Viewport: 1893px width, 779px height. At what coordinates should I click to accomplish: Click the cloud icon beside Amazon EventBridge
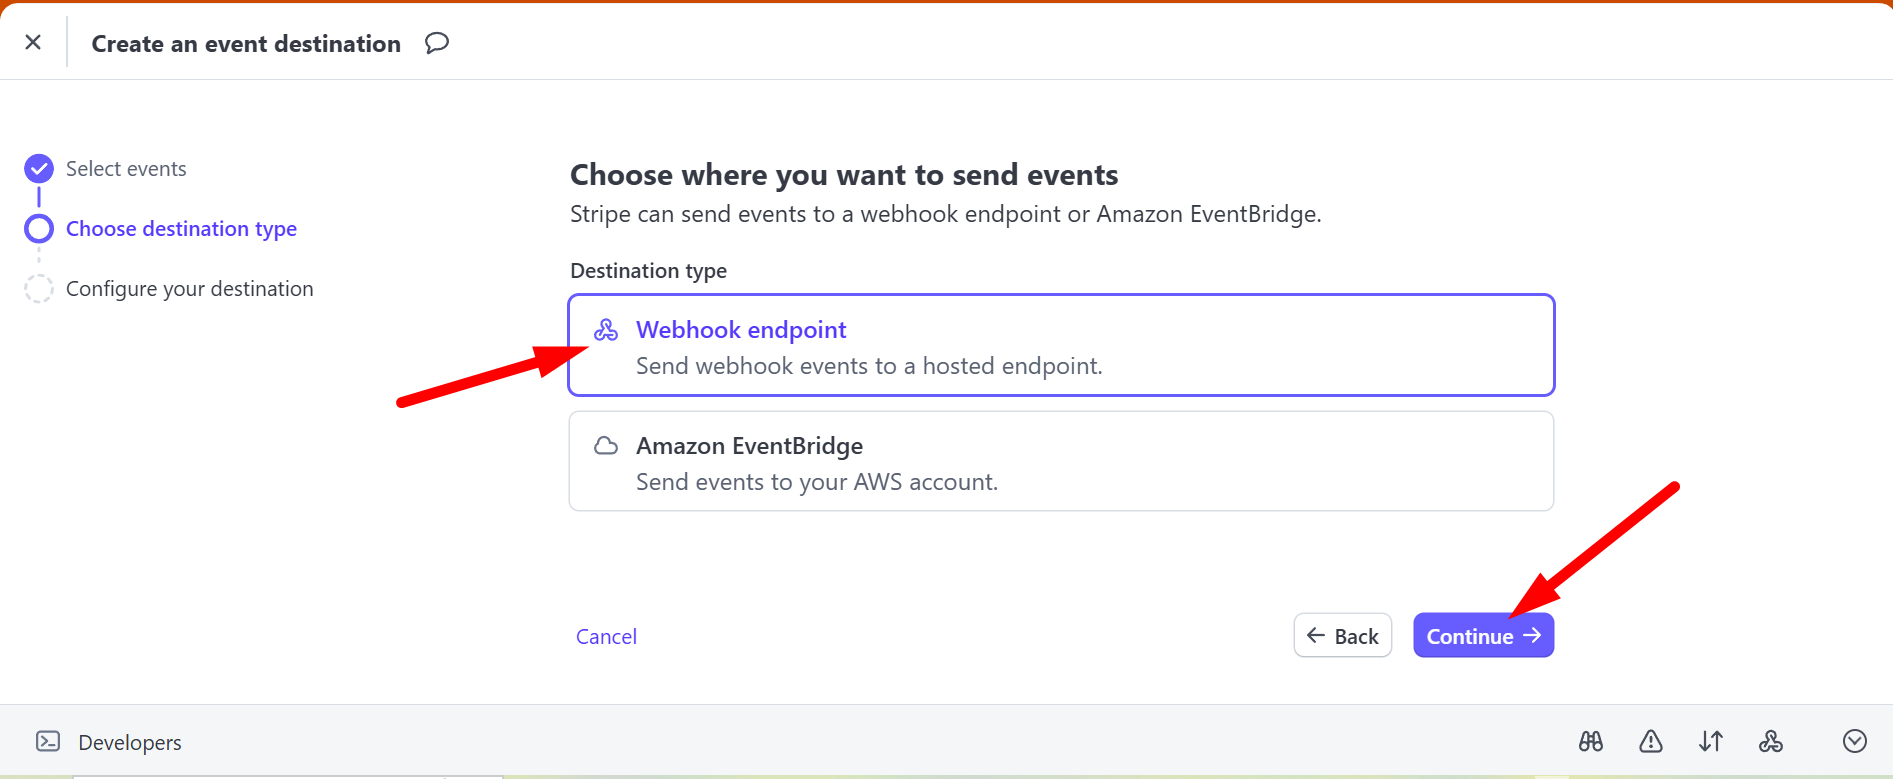click(x=606, y=446)
